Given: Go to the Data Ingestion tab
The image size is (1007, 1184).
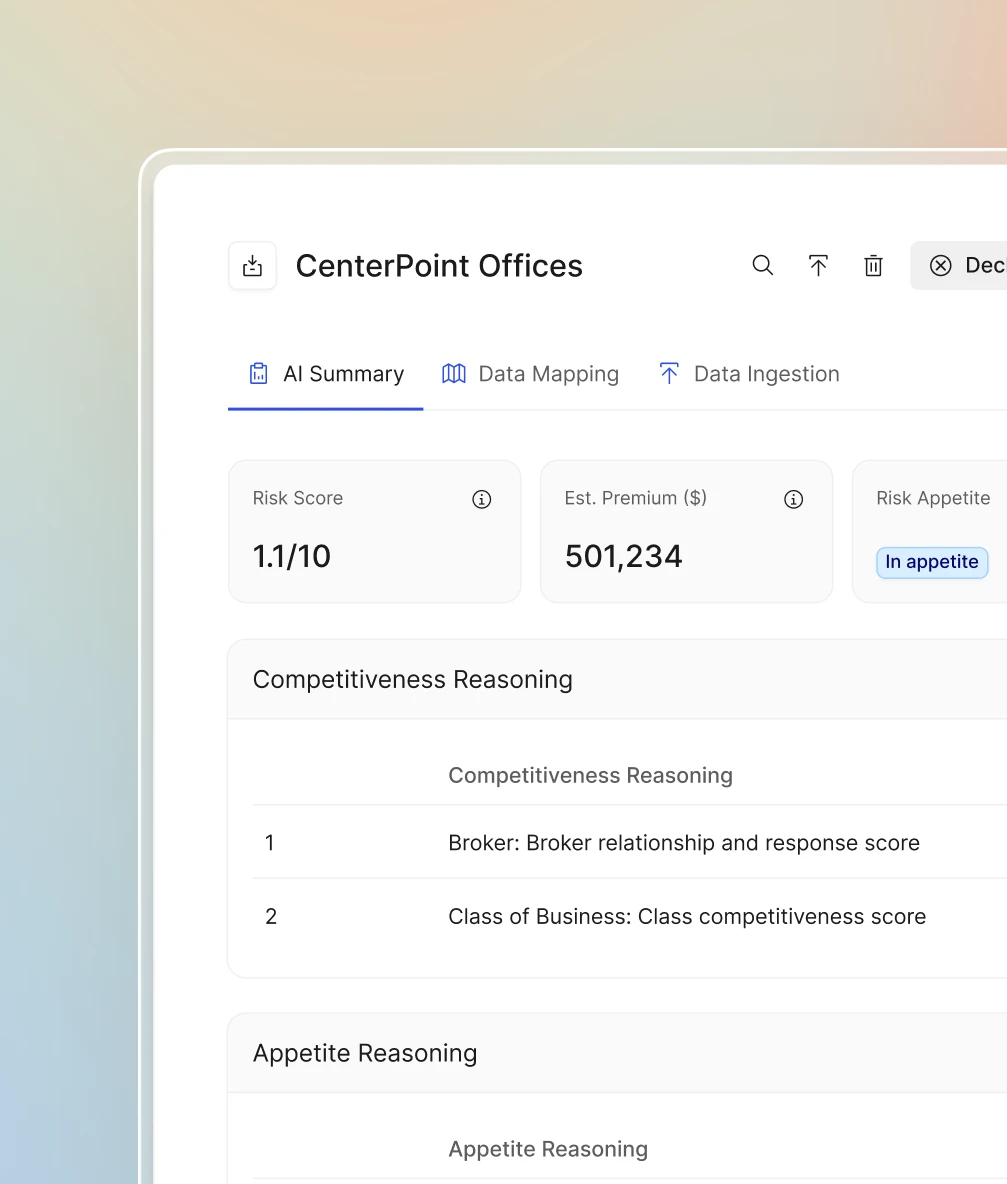Looking at the screenshot, I should pyautogui.click(x=748, y=375).
